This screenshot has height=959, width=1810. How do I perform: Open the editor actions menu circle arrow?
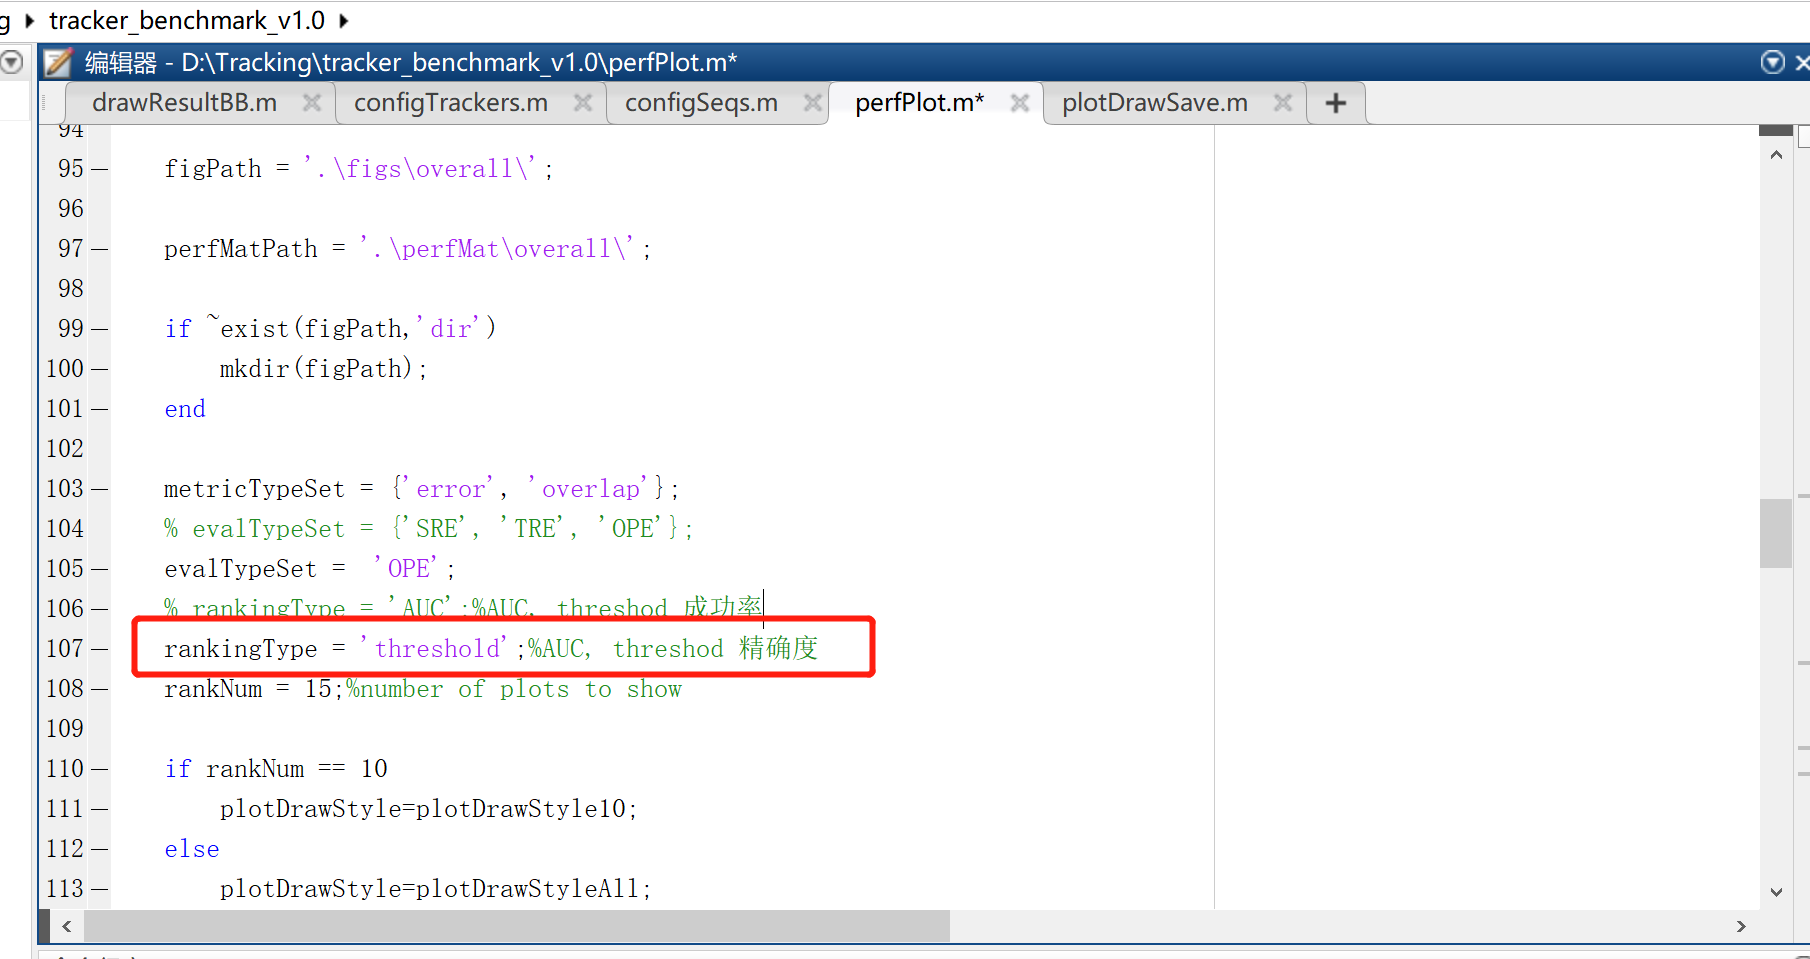point(1772,63)
